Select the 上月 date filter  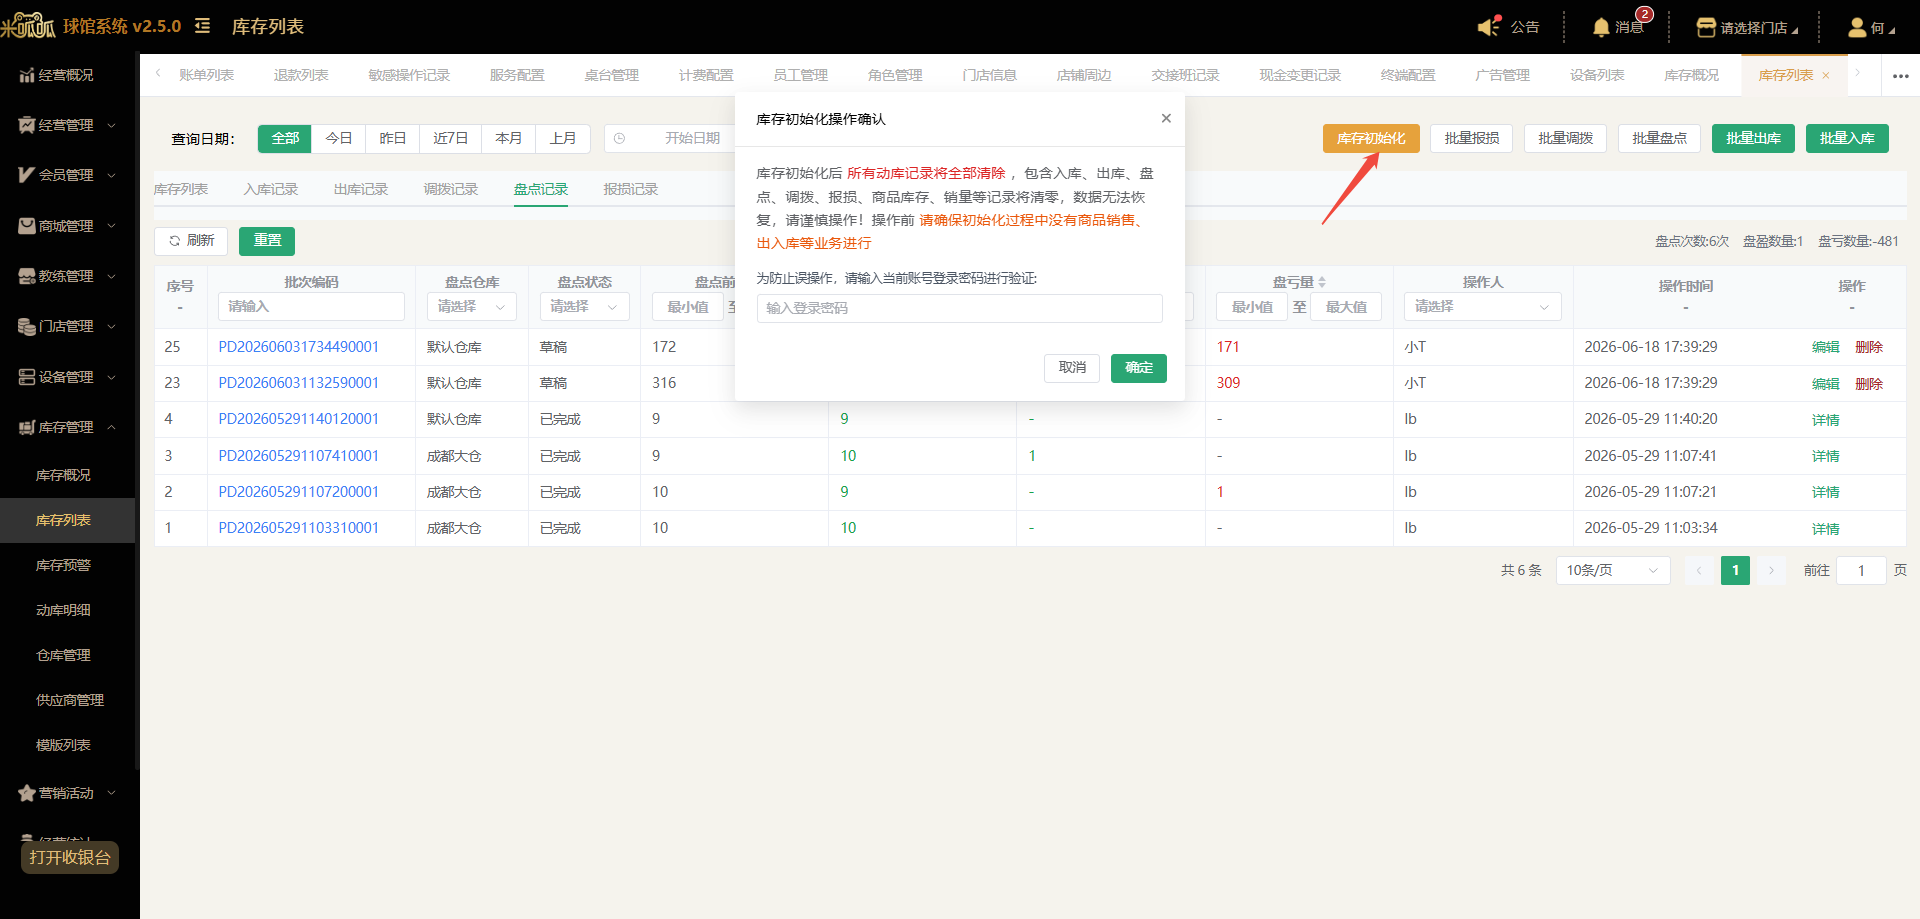point(563,138)
